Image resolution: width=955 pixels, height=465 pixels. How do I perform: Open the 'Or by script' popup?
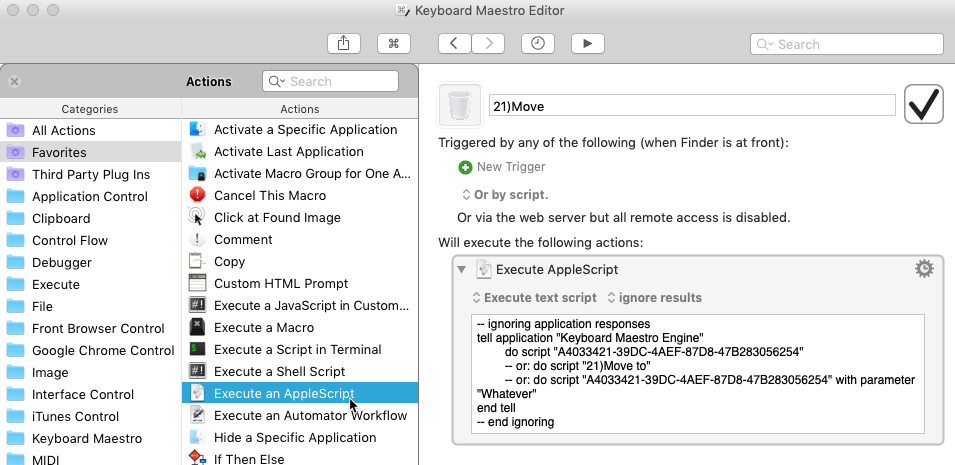pyautogui.click(x=505, y=195)
